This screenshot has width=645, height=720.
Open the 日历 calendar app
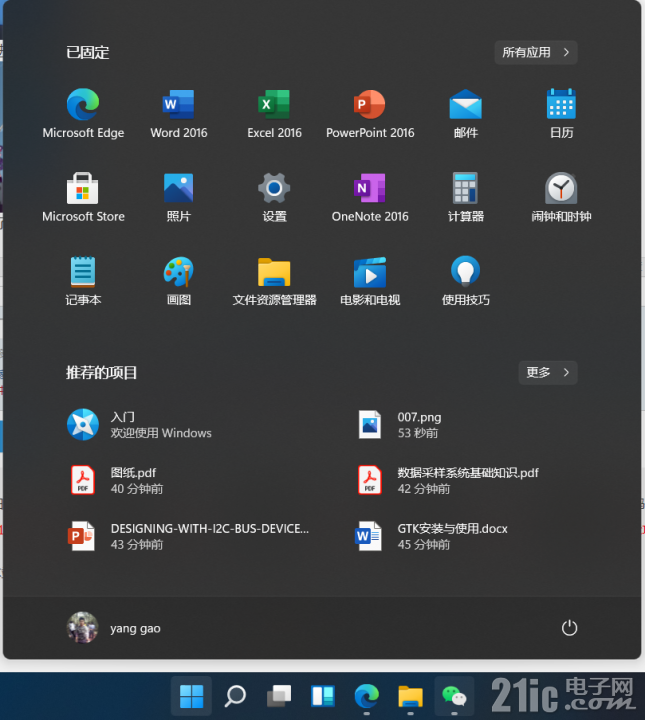pos(561,114)
